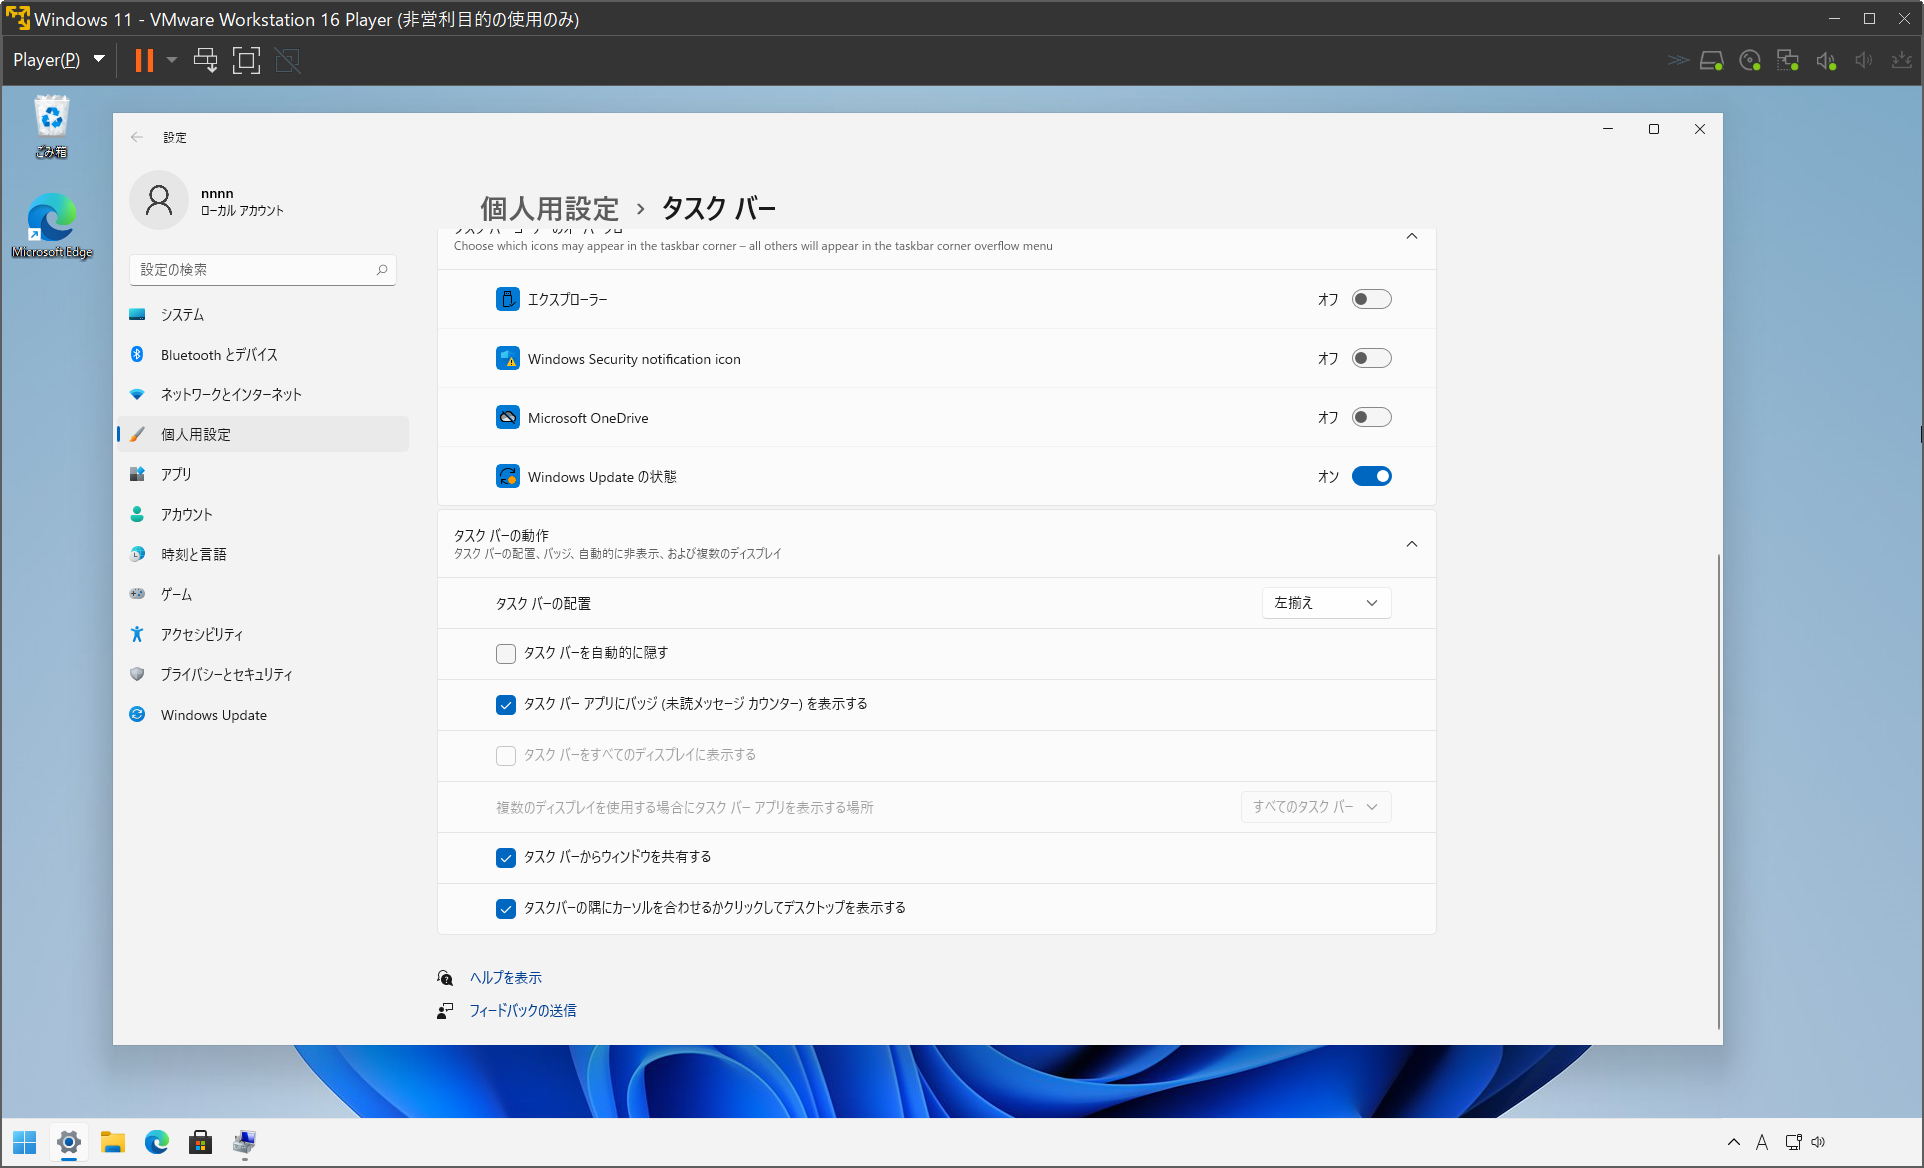Screen dimensions: 1924x1168
Task: Go back with the Settings back arrow
Action: (x=137, y=137)
